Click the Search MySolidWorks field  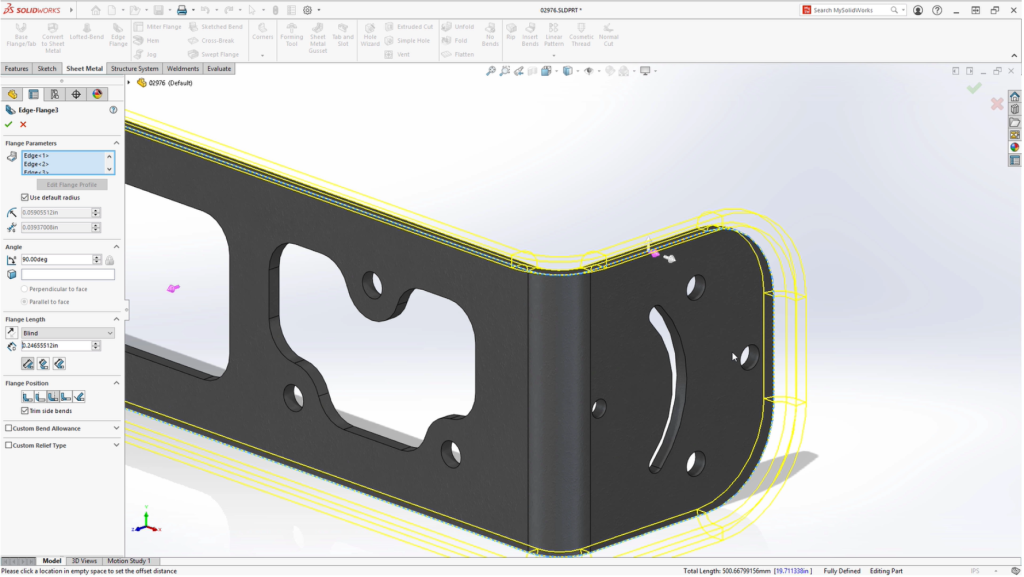[850, 10]
